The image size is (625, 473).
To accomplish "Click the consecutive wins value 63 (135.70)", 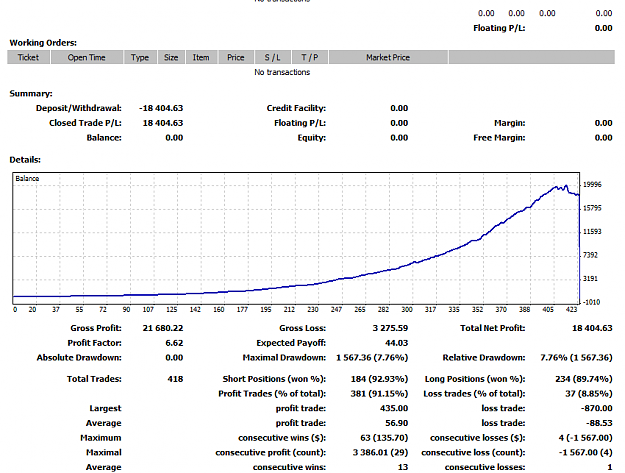I will click(384, 438).
